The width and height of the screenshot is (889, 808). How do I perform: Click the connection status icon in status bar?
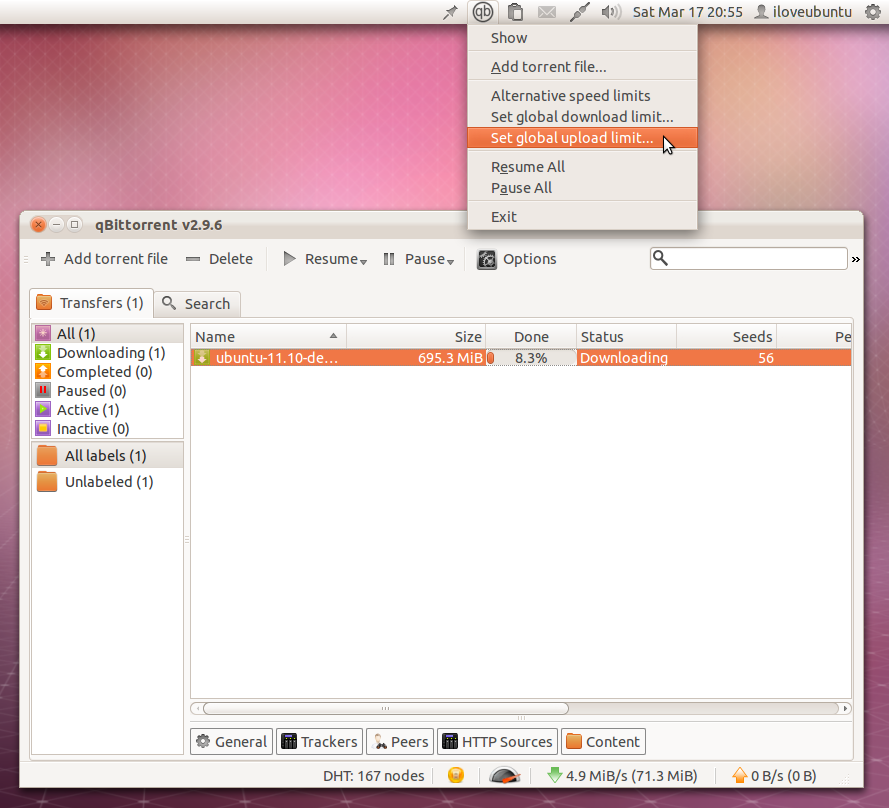456,775
